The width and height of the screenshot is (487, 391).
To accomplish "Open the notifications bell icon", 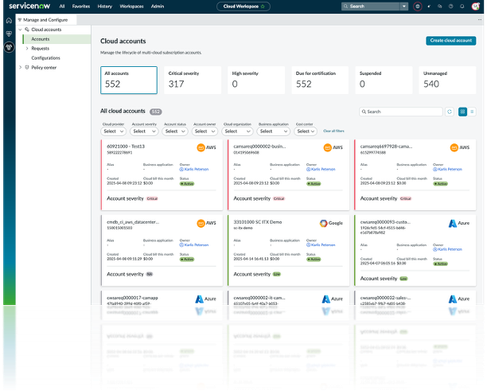I will coord(462,6).
